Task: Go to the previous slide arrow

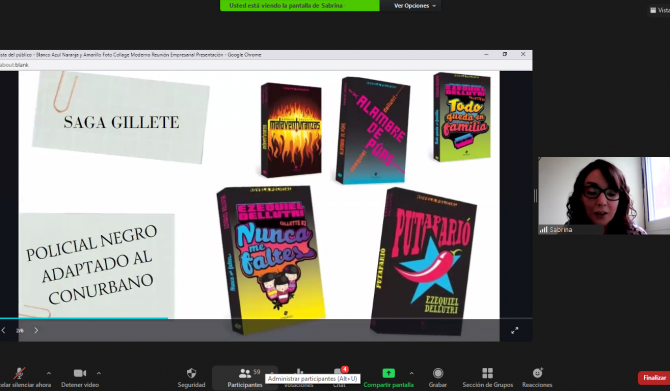Action: [x=3, y=330]
